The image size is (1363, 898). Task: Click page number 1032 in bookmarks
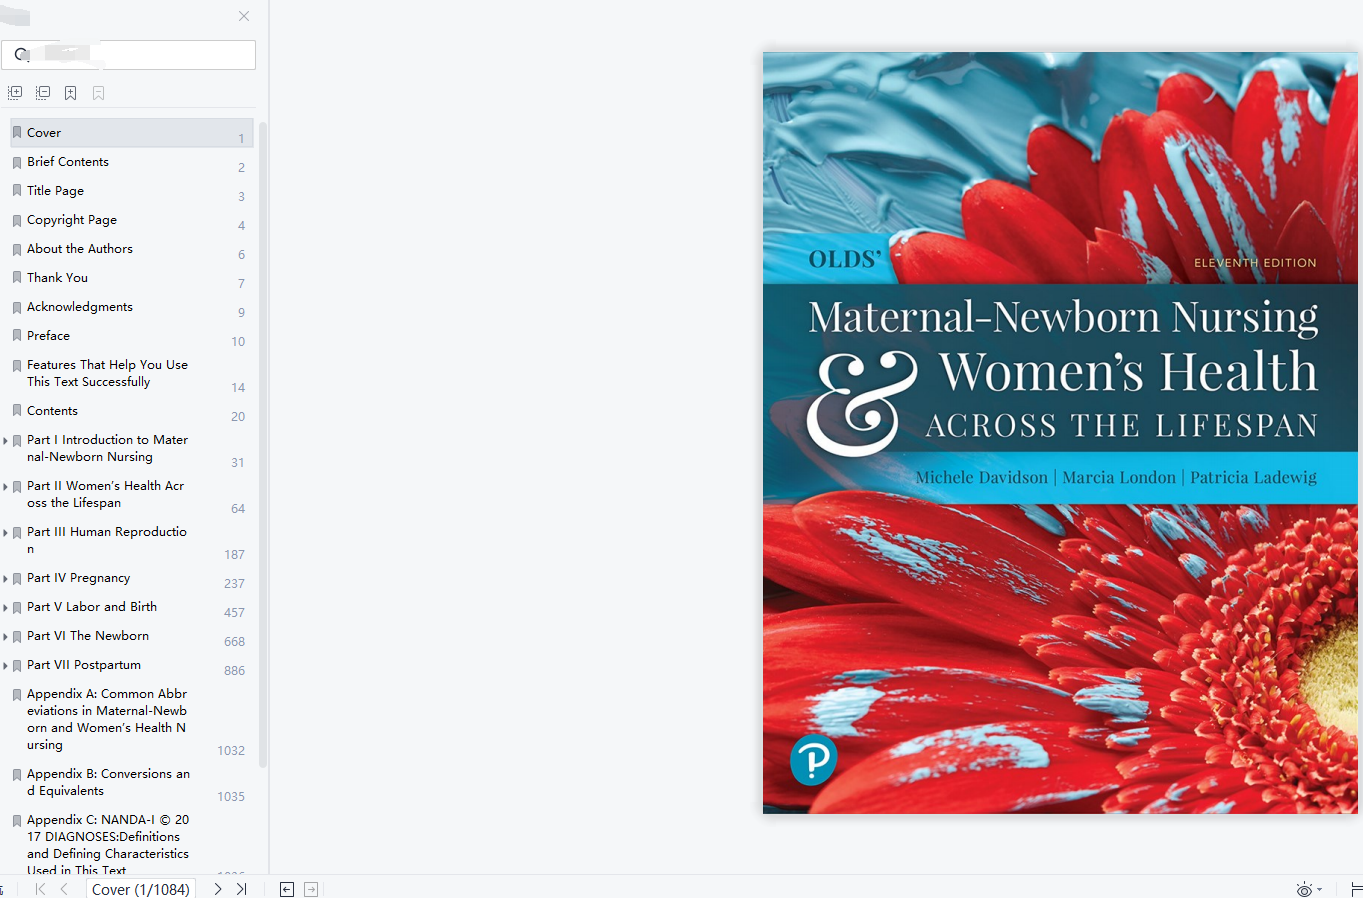coord(231,751)
